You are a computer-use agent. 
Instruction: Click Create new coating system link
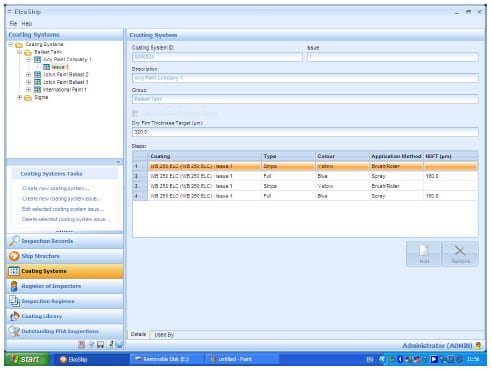(55, 188)
